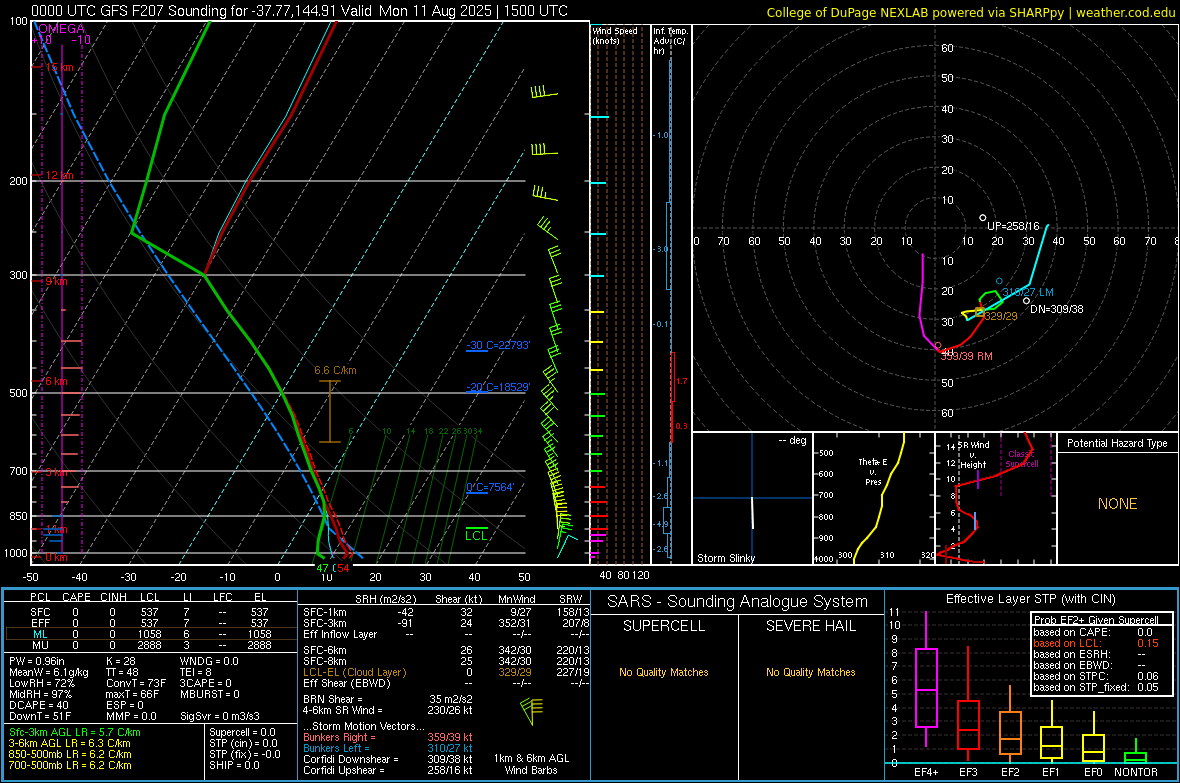Click the LowRH = 72% value

pyautogui.click(x=41, y=683)
